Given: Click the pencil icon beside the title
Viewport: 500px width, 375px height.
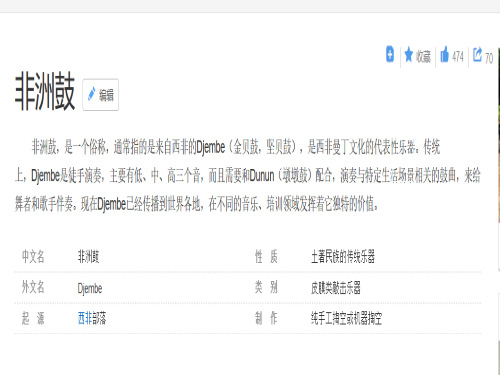Looking at the screenshot, I should click(x=91, y=94).
